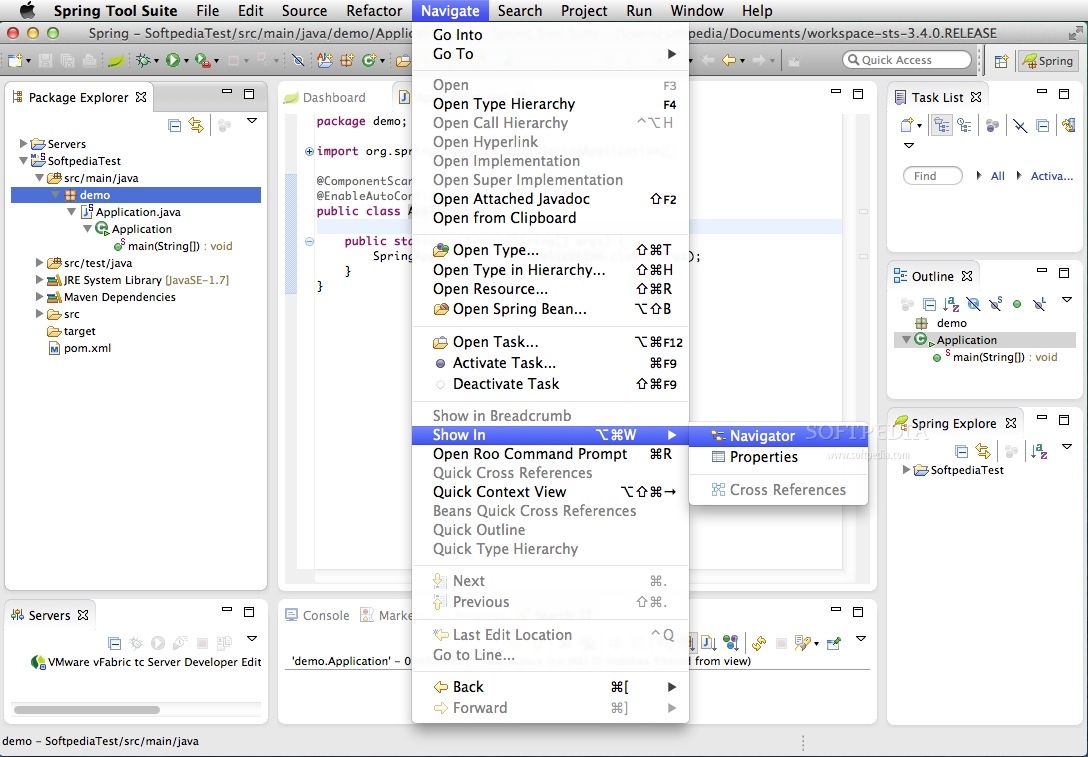Collapse the src/main/java folder

point(40,178)
